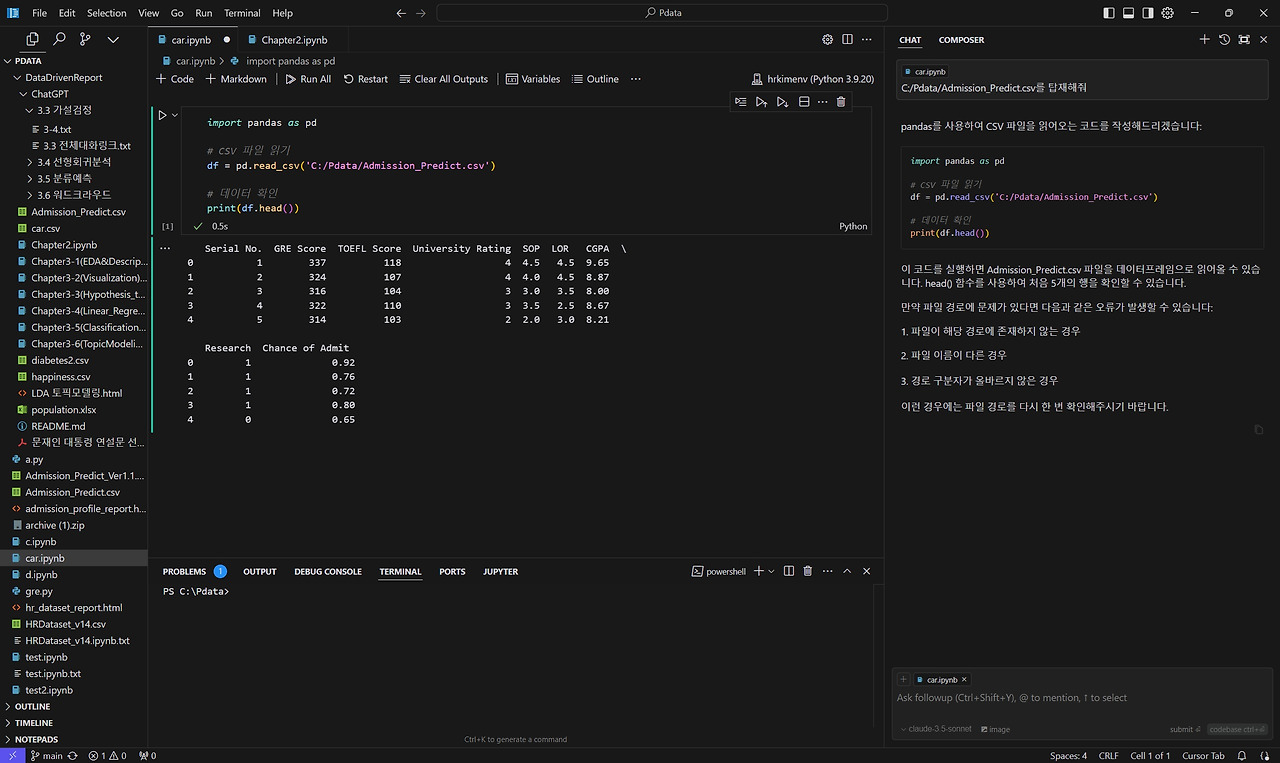Toggle primary sidebar layout button
Image resolution: width=1280 pixels, height=763 pixels.
[x=1109, y=13]
